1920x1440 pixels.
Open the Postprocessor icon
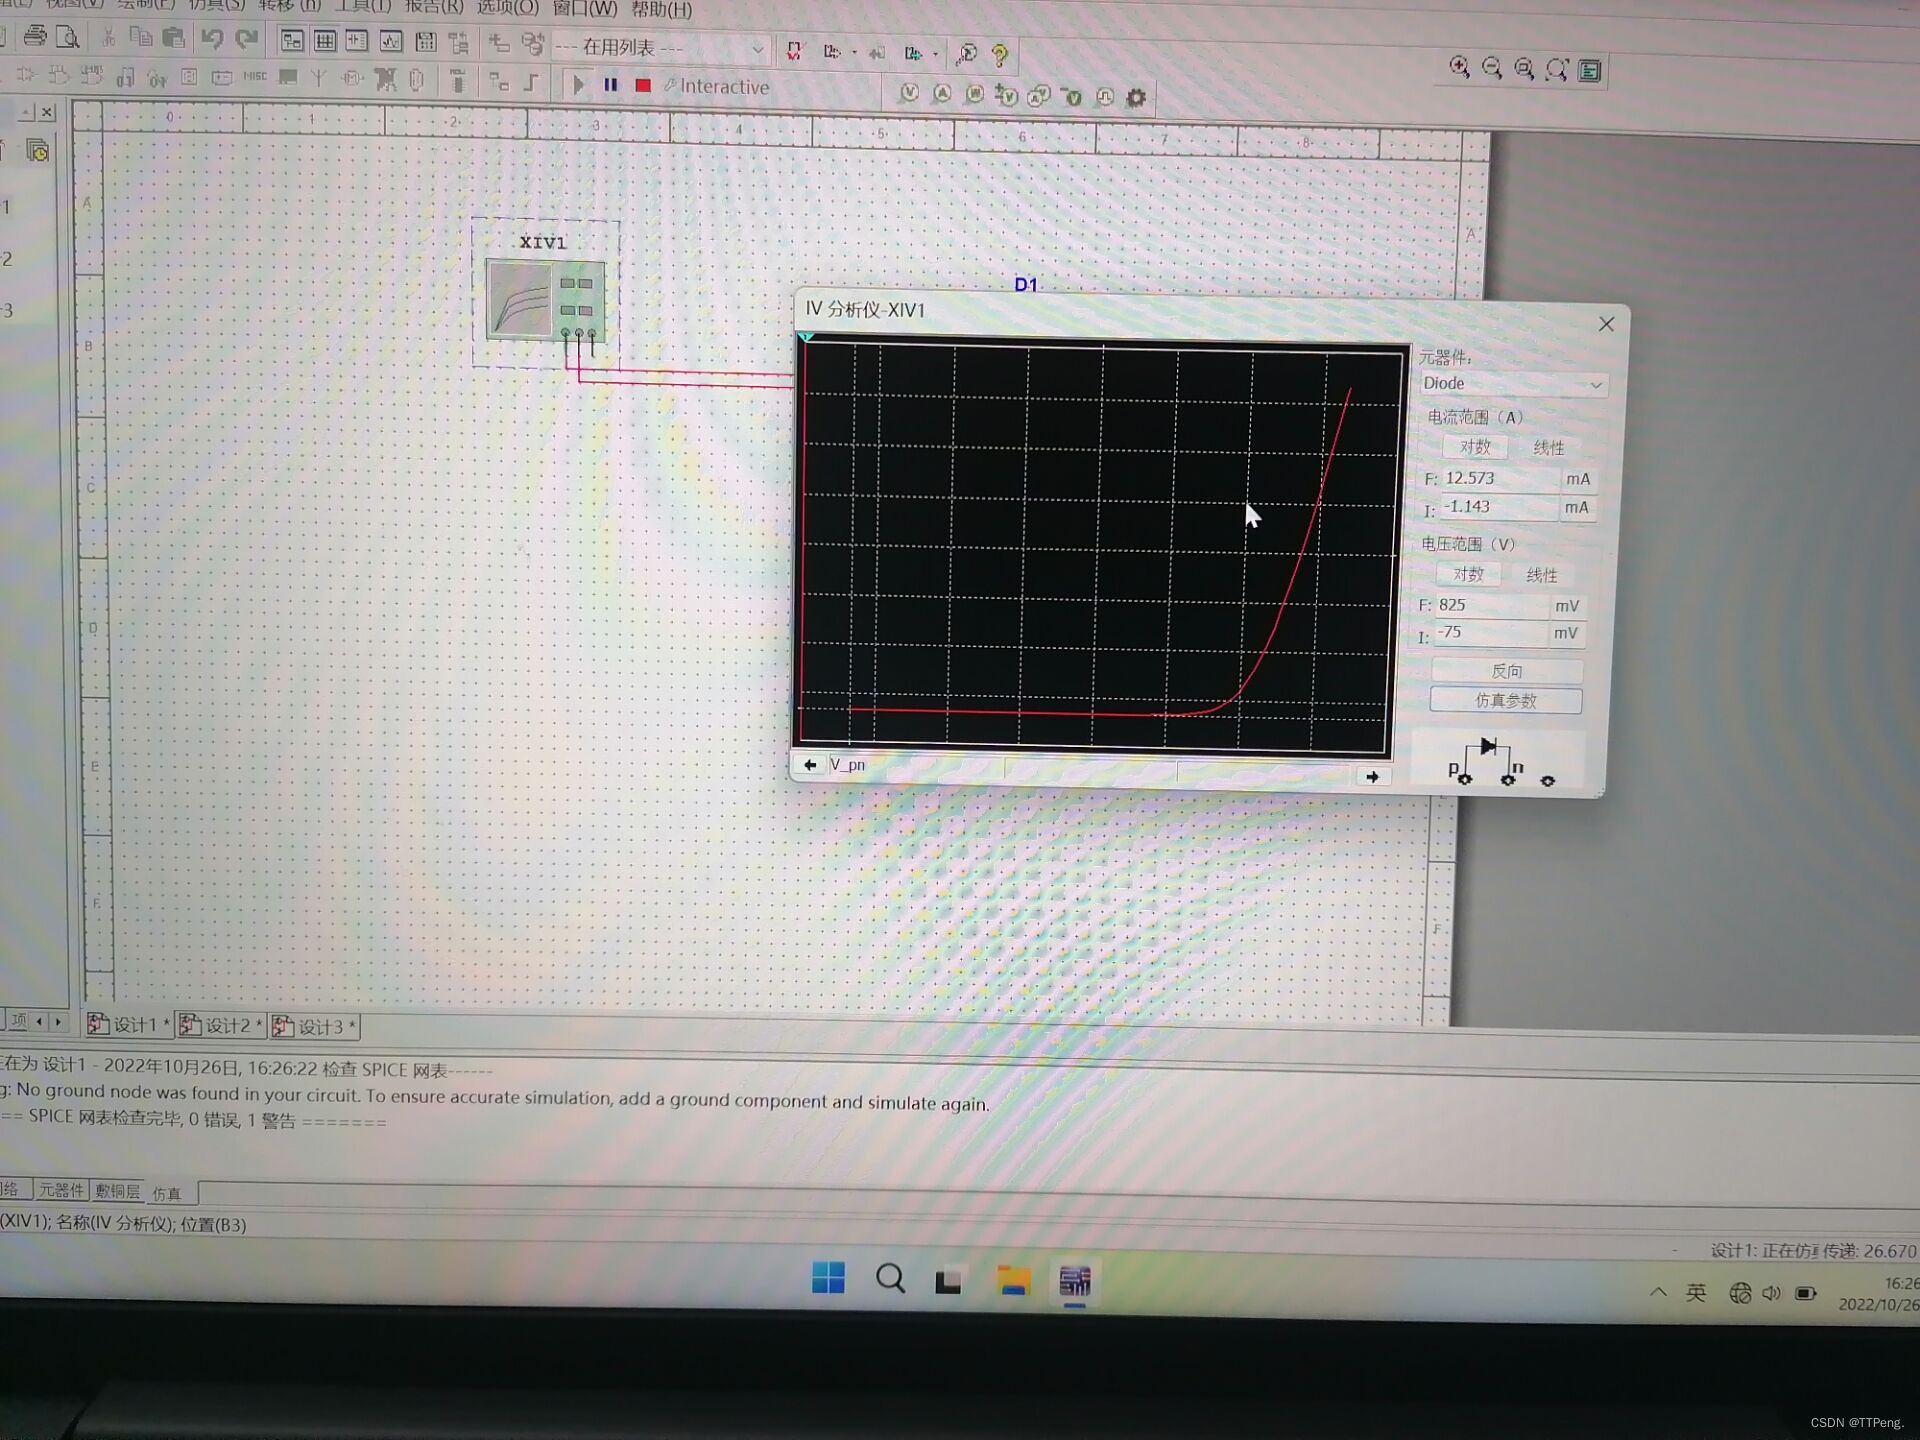tap(425, 42)
